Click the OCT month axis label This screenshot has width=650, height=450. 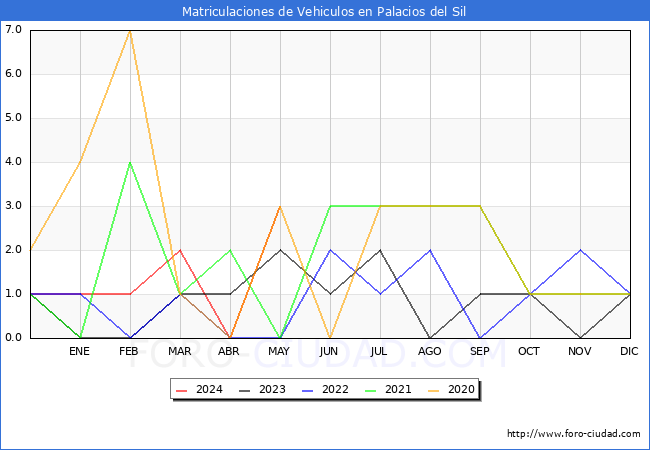click(x=529, y=351)
